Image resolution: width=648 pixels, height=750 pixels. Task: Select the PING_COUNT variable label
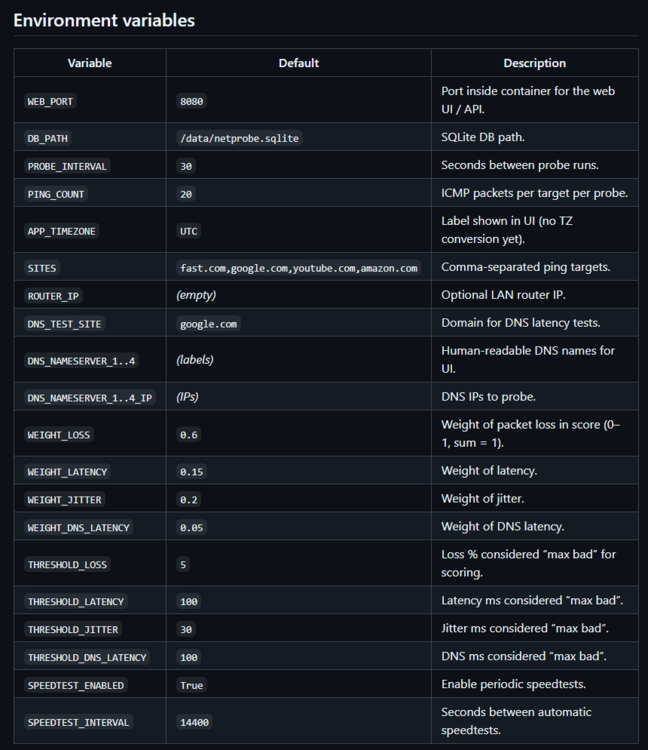point(56,194)
